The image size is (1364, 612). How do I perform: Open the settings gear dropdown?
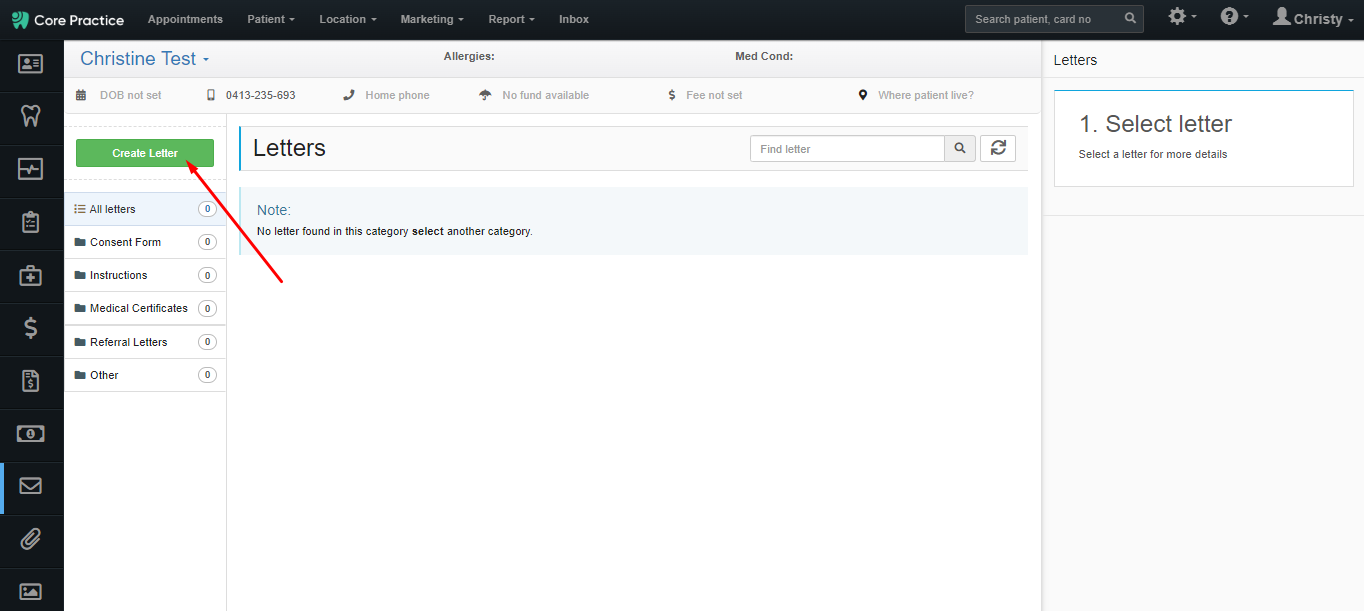click(1182, 17)
